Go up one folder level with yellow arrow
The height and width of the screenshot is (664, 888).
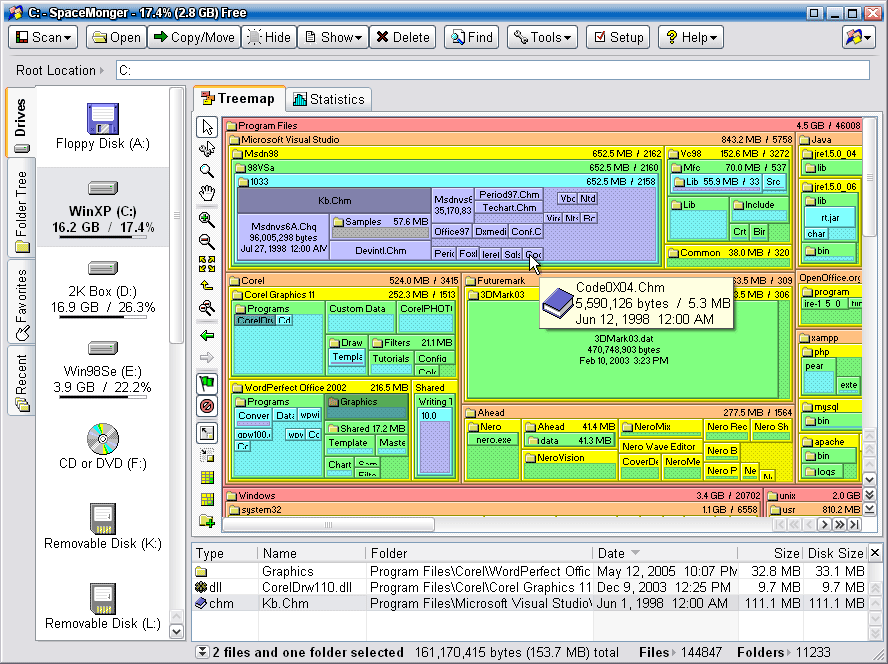pyautogui.click(x=207, y=286)
